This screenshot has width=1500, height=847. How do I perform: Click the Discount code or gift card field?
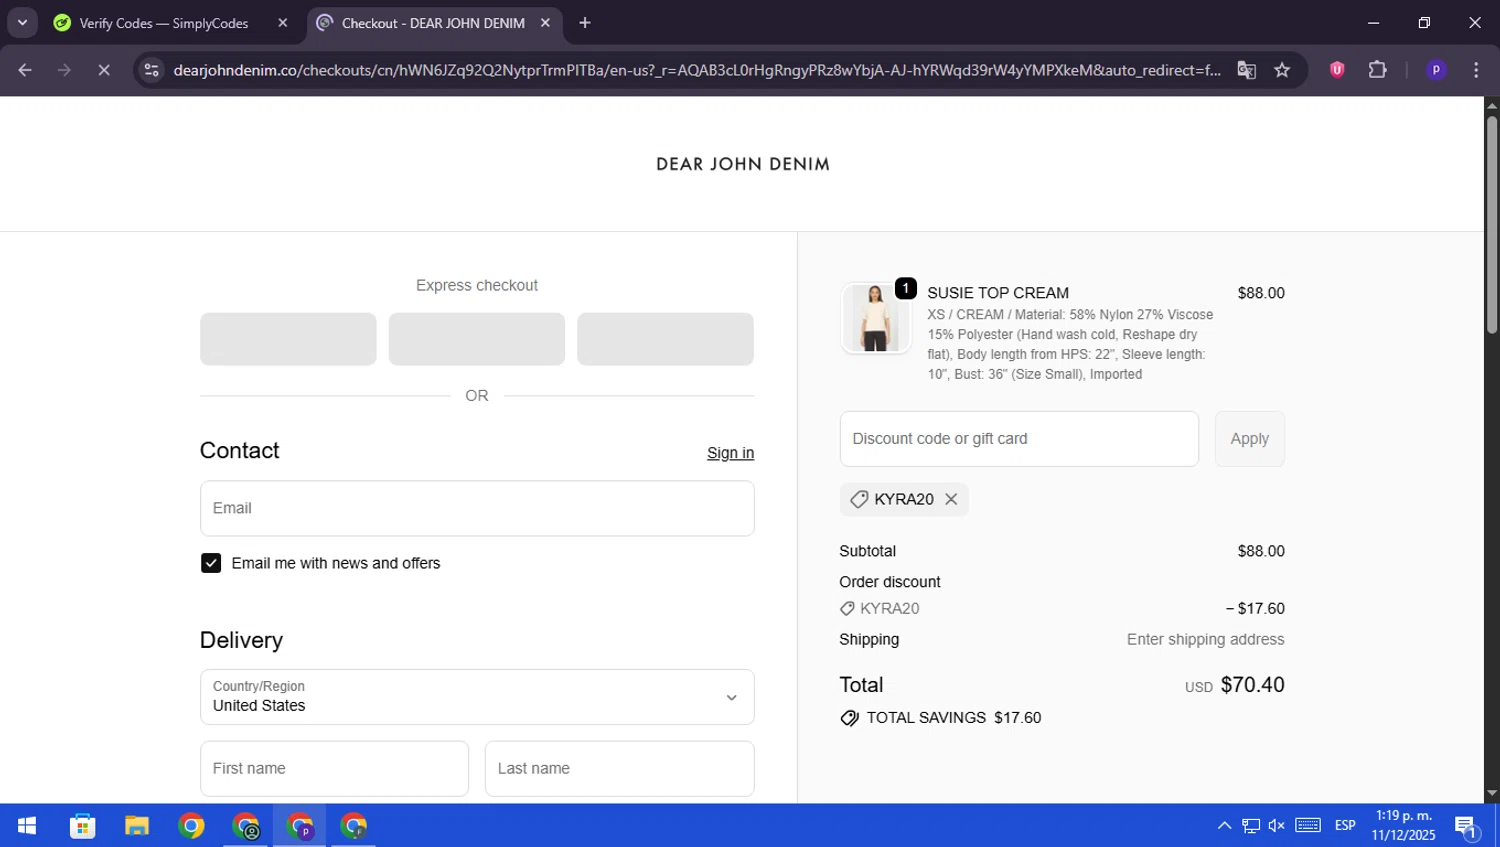pos(1019,439)
